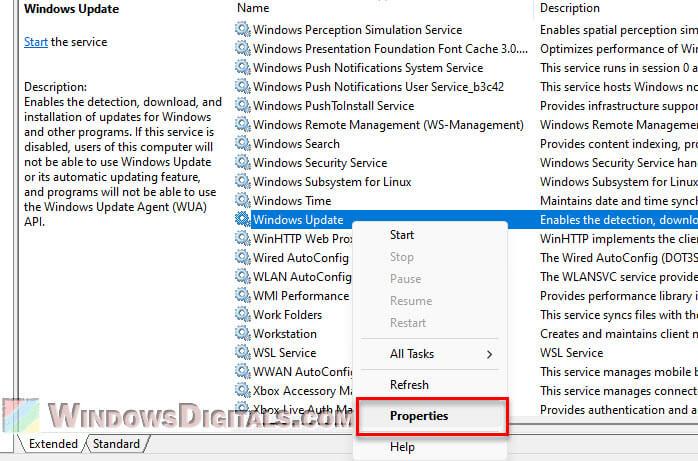Select Workstation service name
The height and width of the screenshot is (461, 698).
tap(285, 334)
